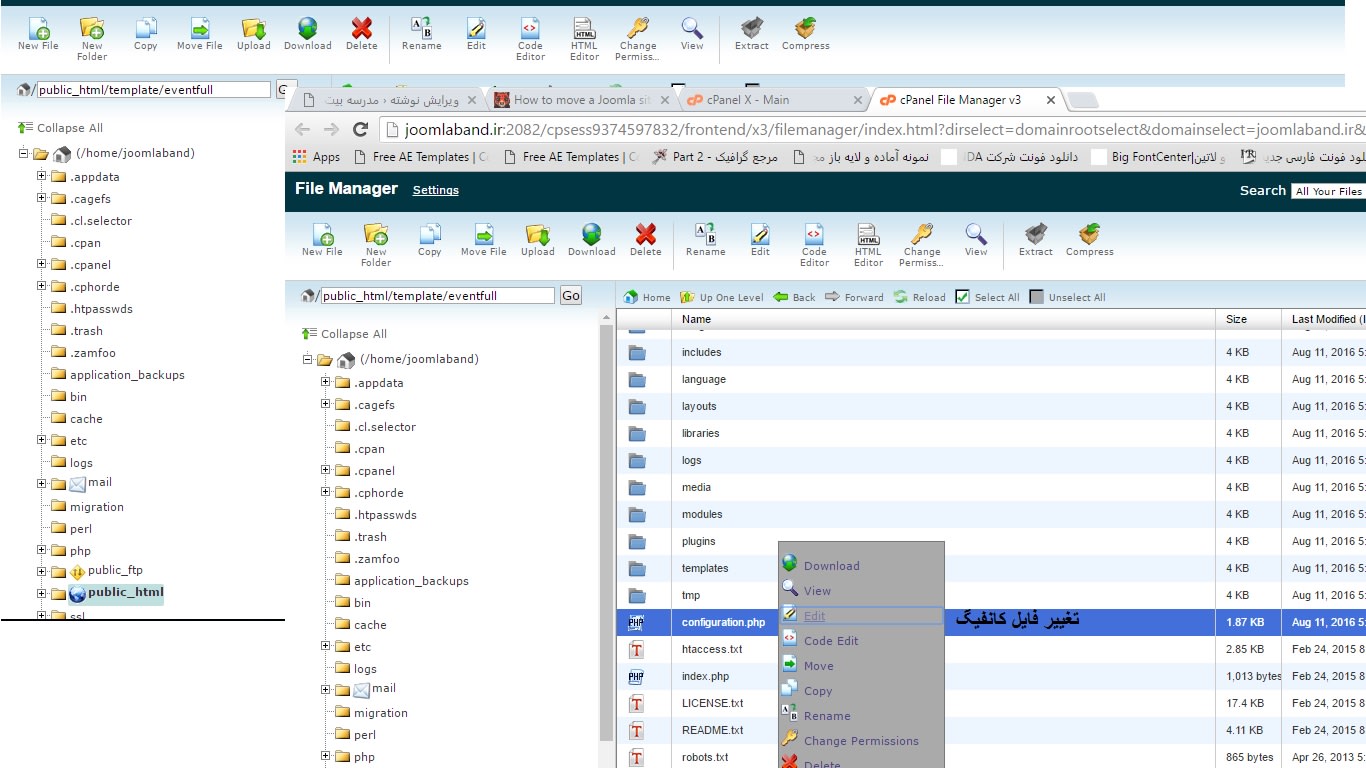Expand public_ftp folder in the background window tree

tap(42, 572)
